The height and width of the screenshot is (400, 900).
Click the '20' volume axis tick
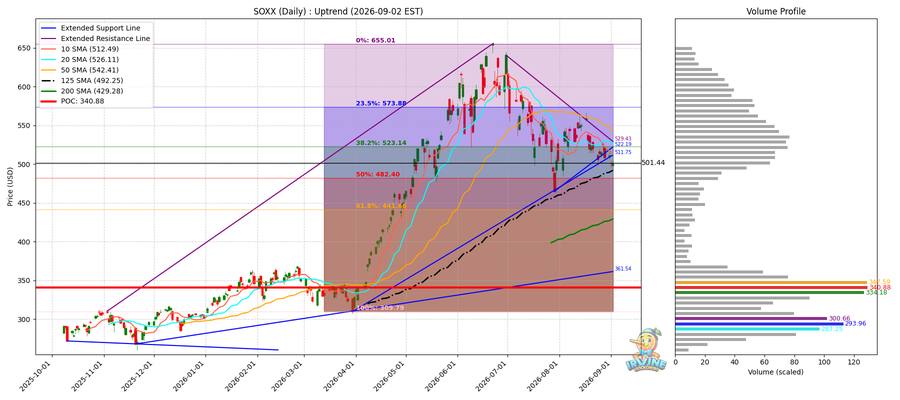[x=705, y=363]
